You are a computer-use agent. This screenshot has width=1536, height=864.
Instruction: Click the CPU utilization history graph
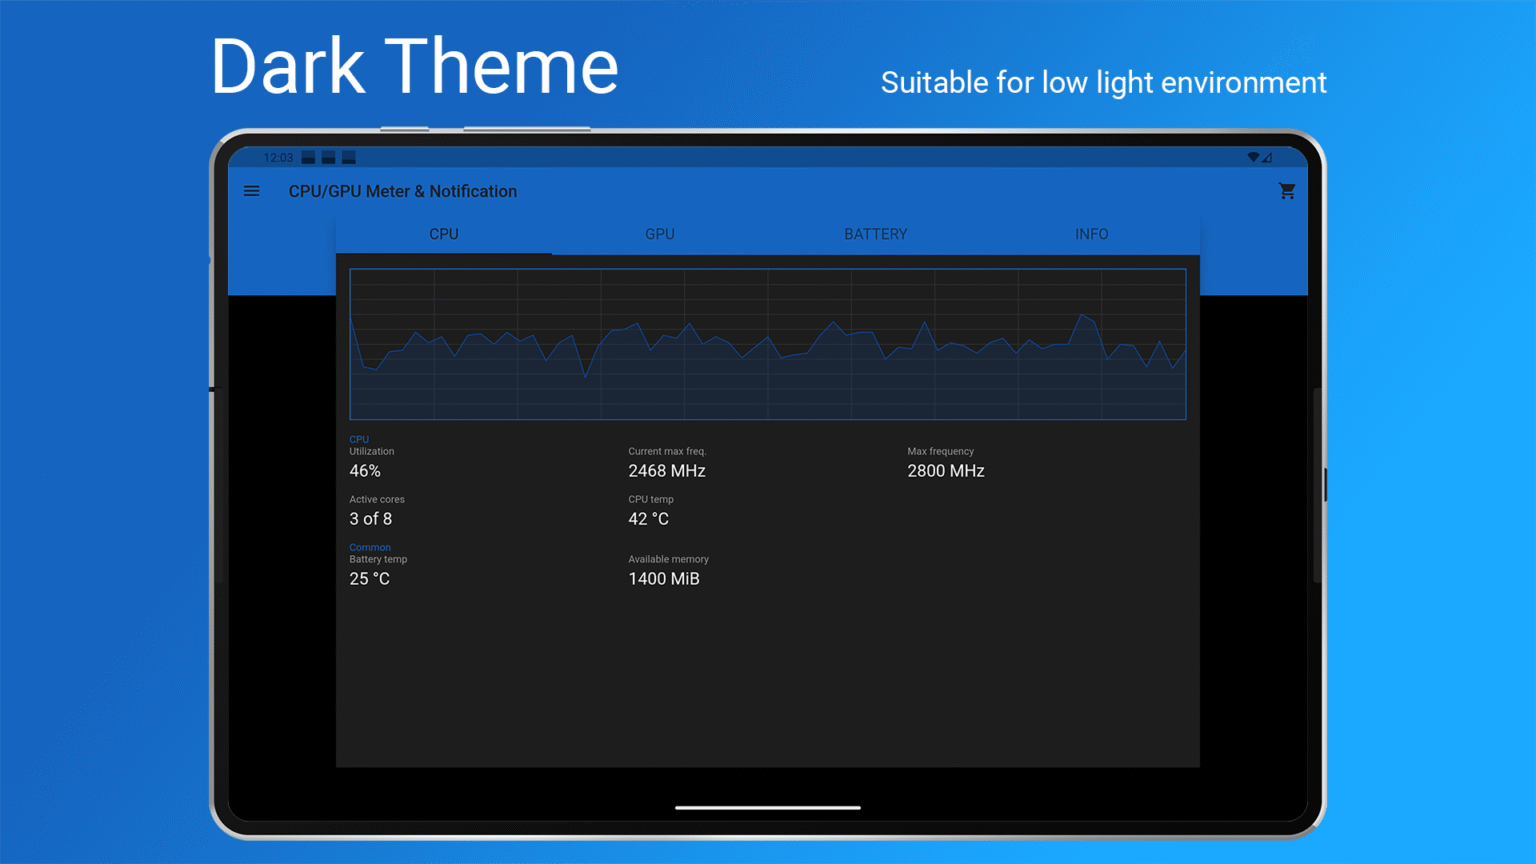pos(767,343)
